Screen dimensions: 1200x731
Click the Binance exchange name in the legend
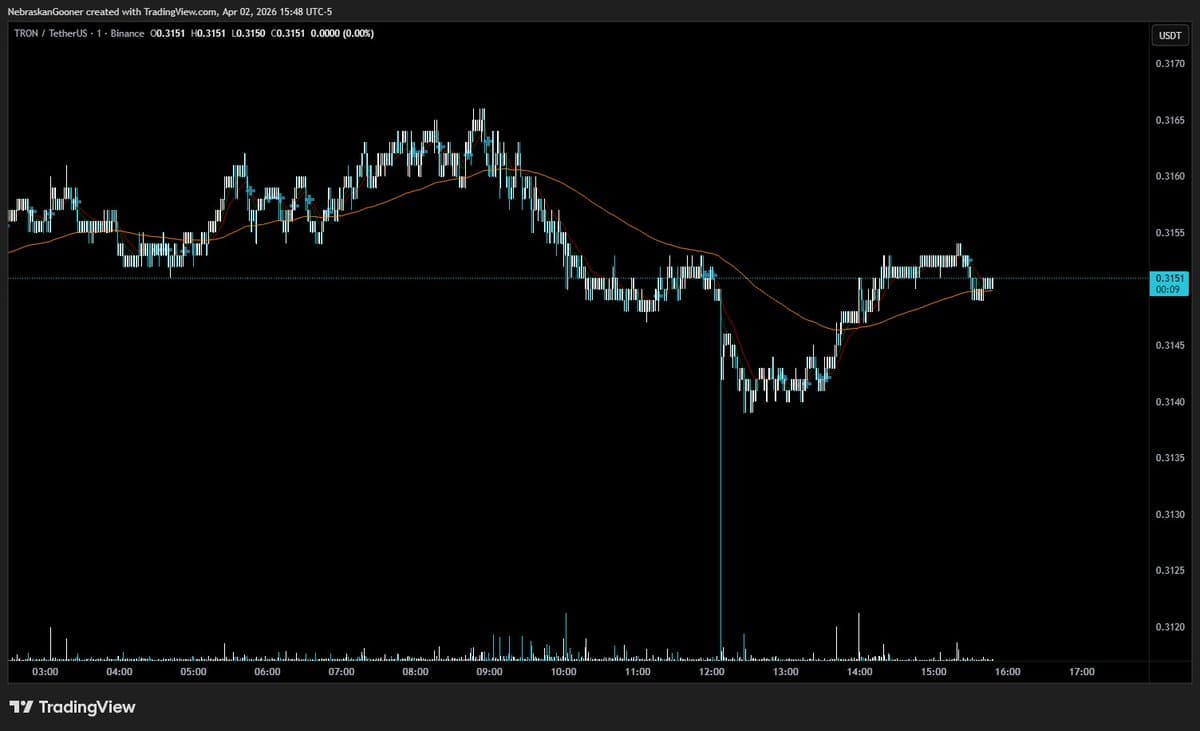click(126, 33)
